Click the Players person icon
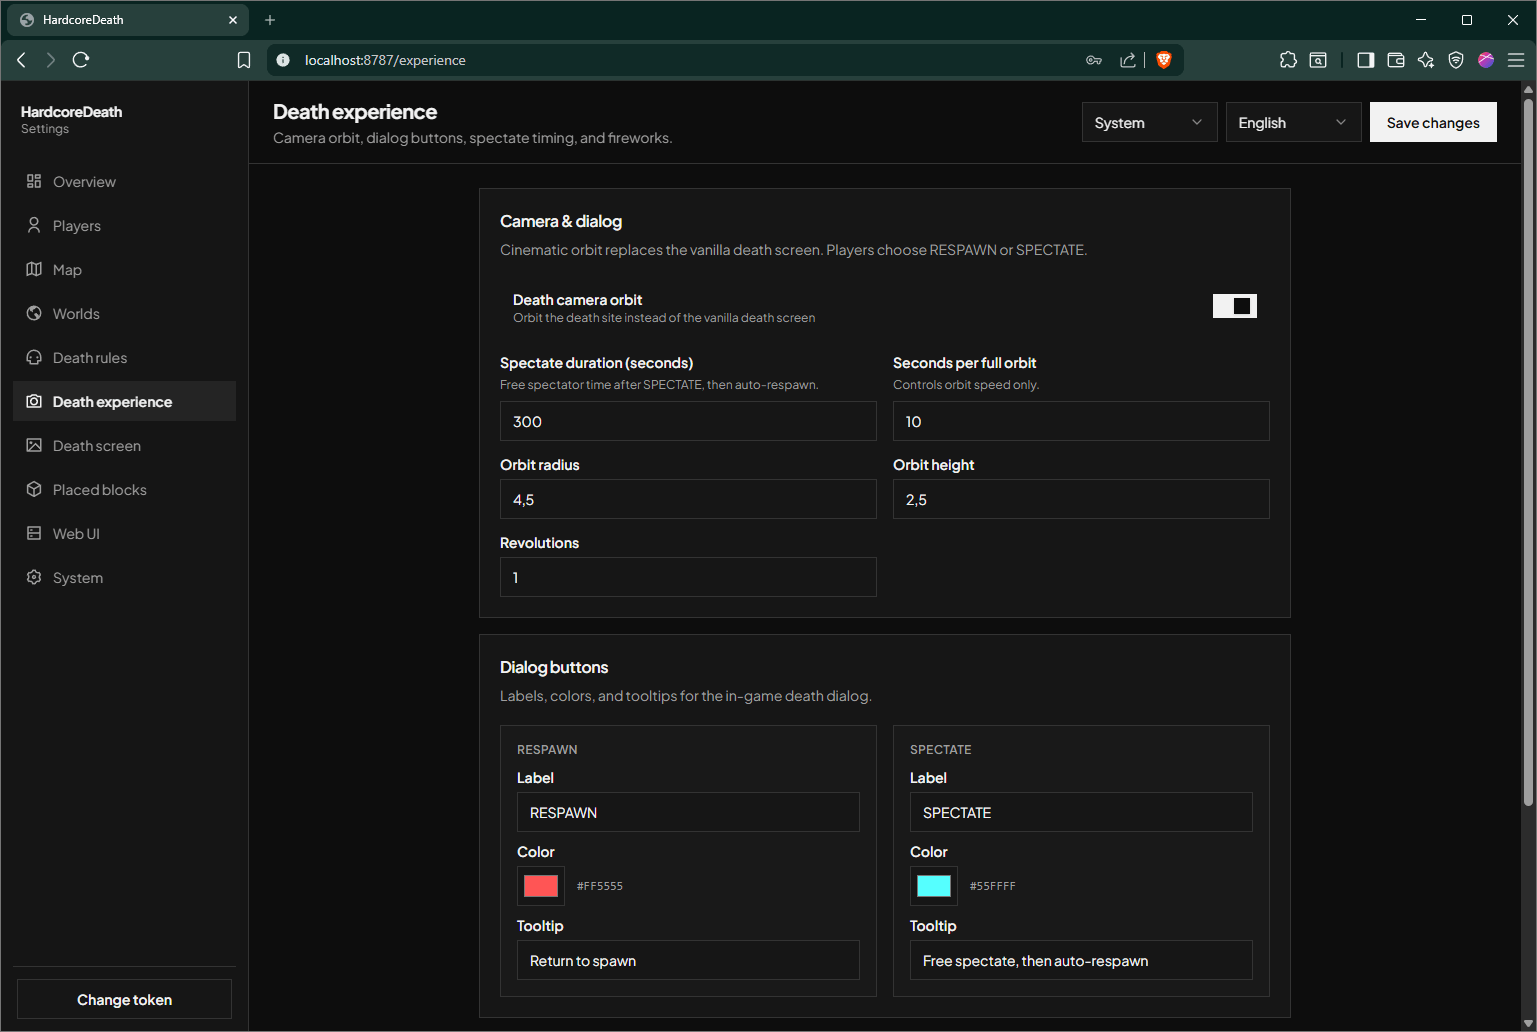 34,225
